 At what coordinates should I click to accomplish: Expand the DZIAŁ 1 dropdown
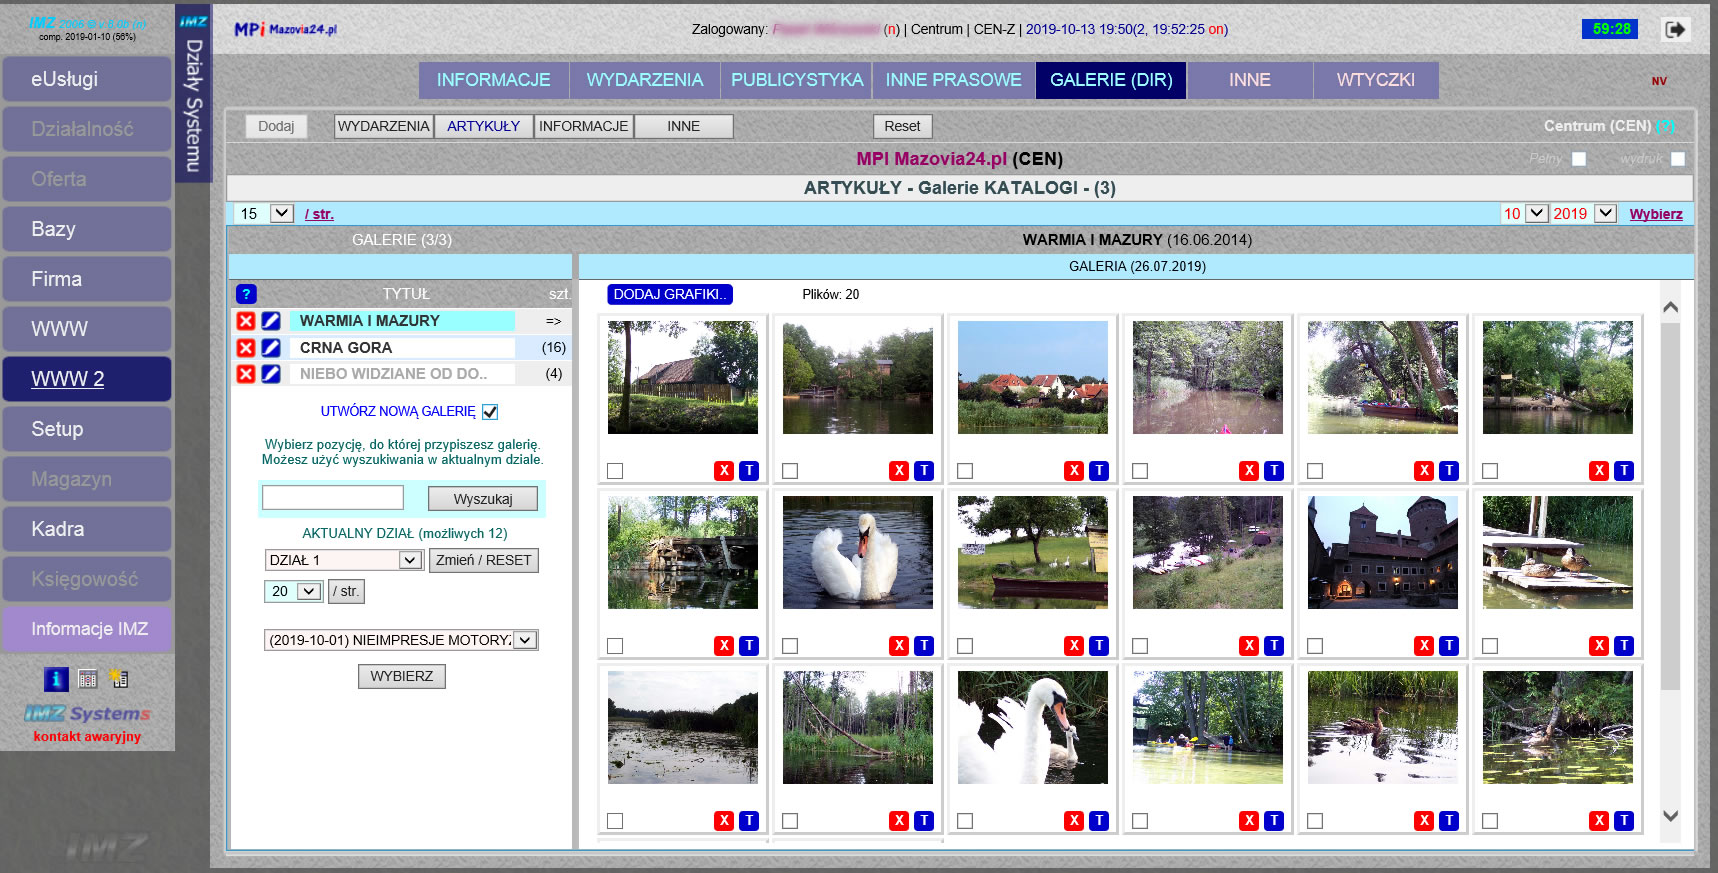[x=343, y=560]
